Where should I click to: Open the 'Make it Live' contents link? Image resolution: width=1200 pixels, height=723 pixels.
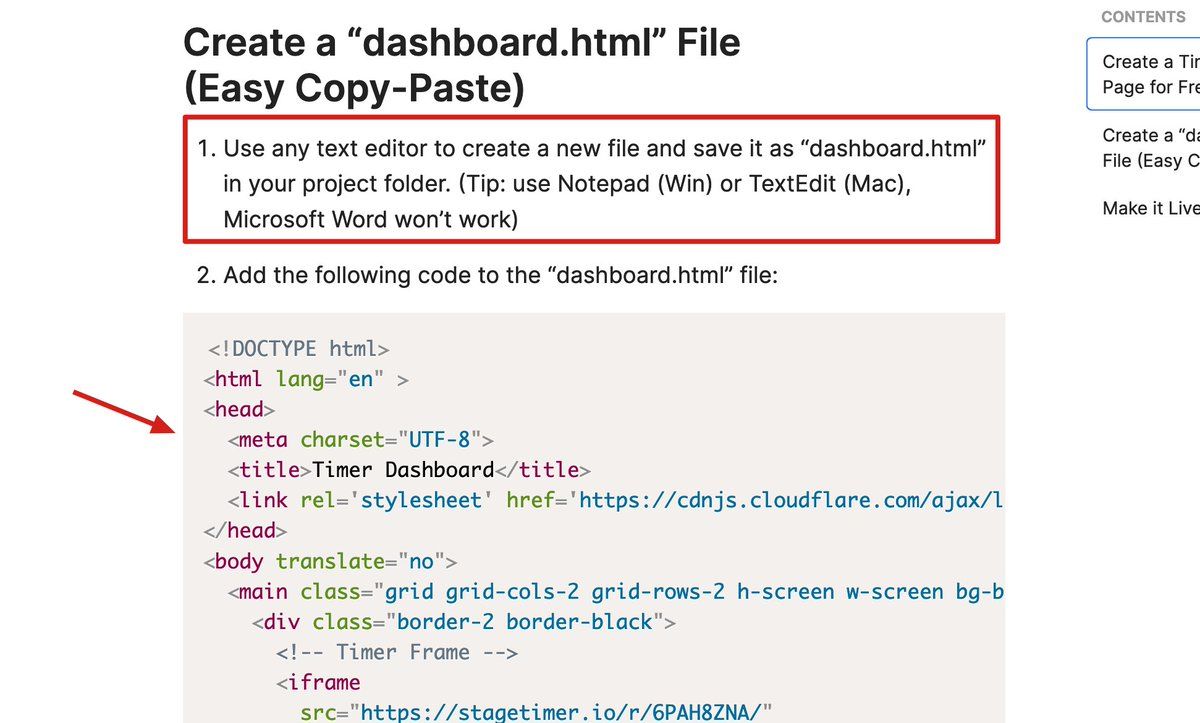click(1150, 208)
